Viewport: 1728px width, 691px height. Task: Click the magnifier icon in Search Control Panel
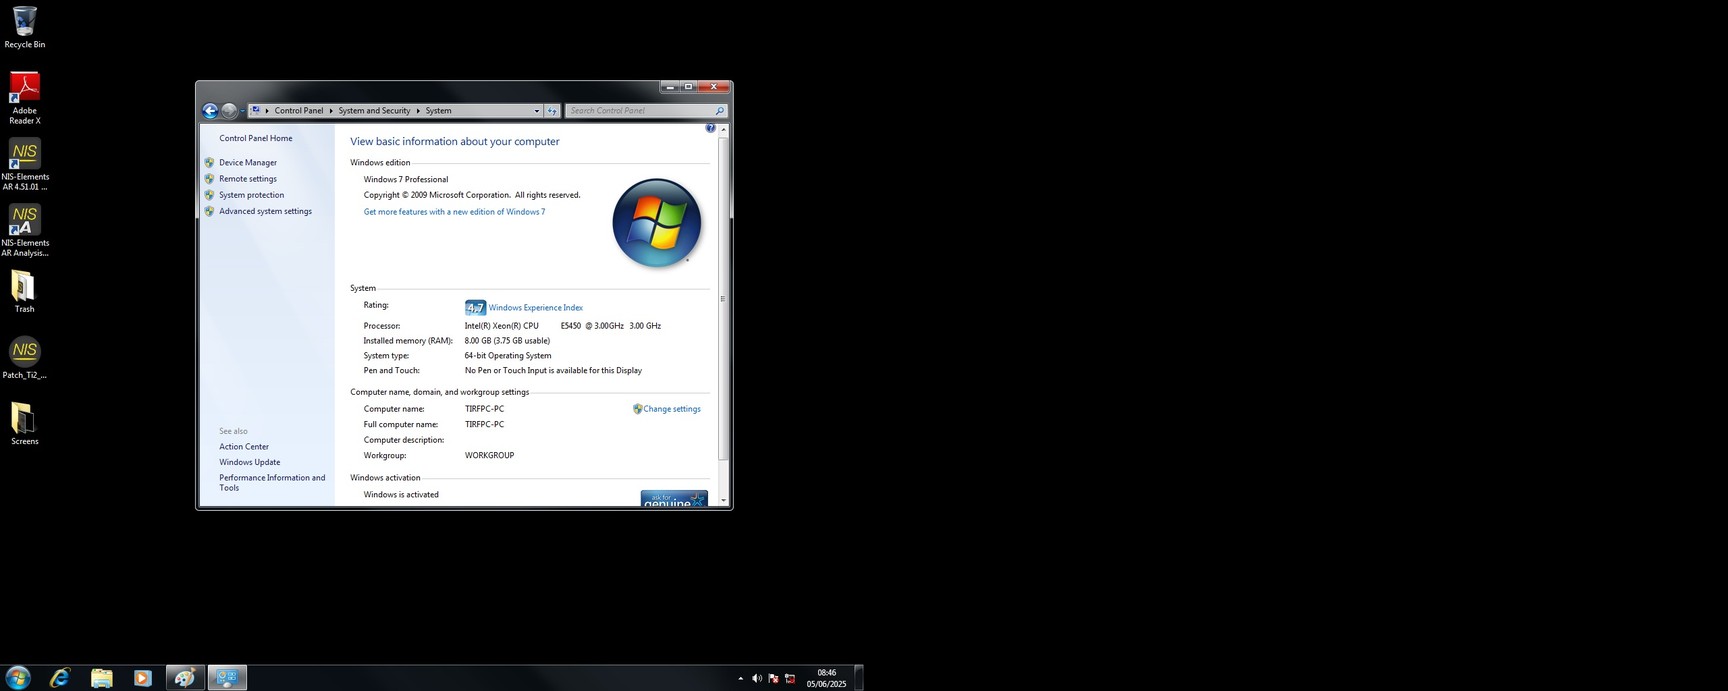(719, 111)
